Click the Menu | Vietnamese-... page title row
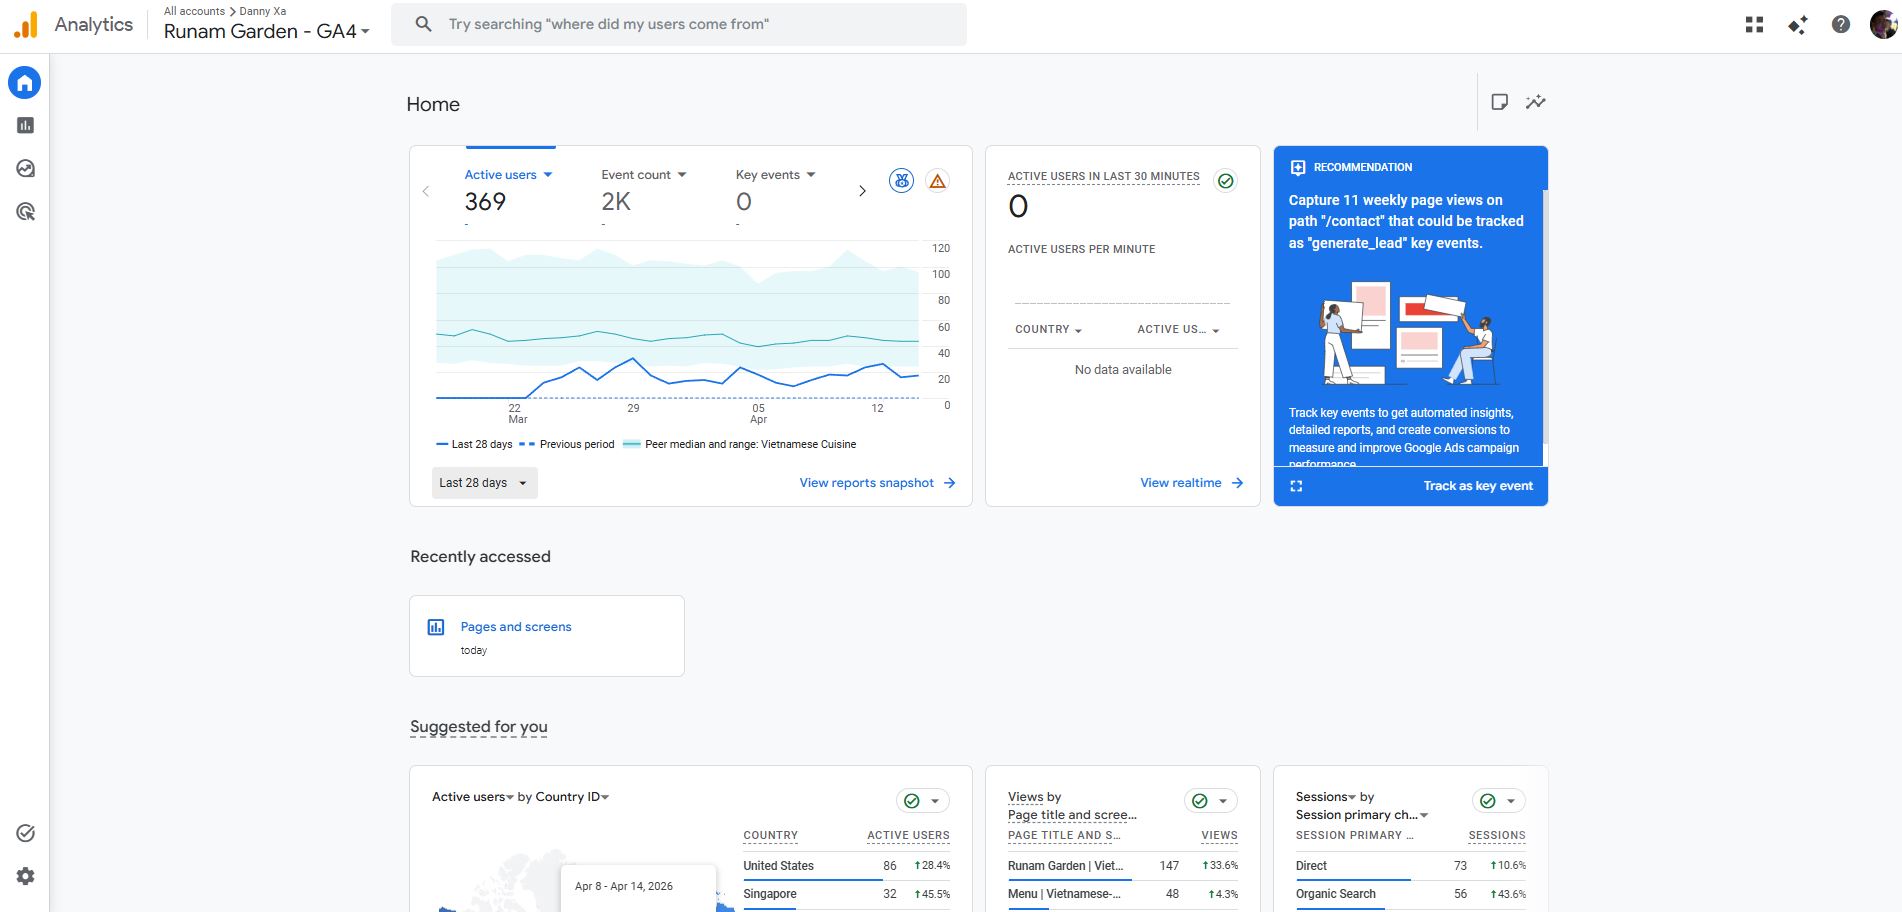 point(1122,894)
